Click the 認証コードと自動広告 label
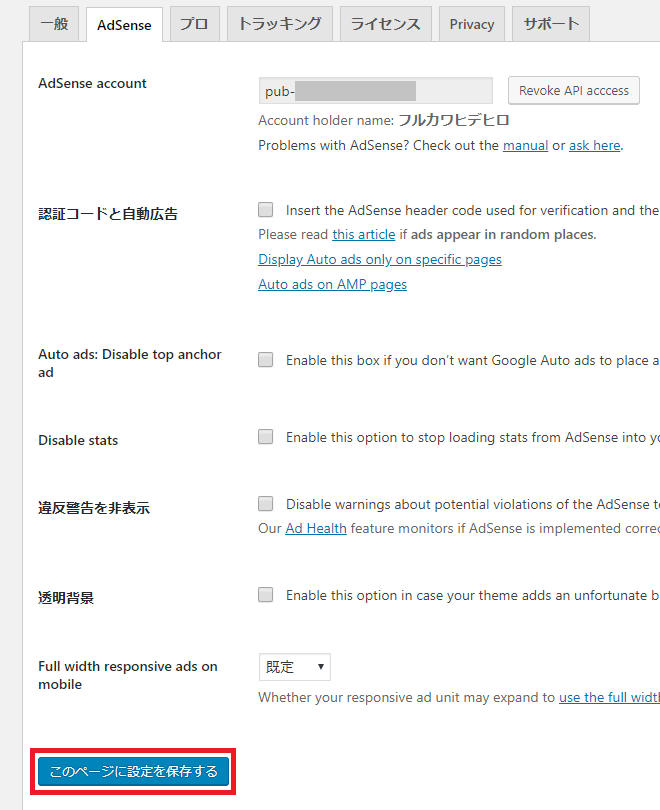Viewport: 660px width, 810px height. [x=108, y=214]
